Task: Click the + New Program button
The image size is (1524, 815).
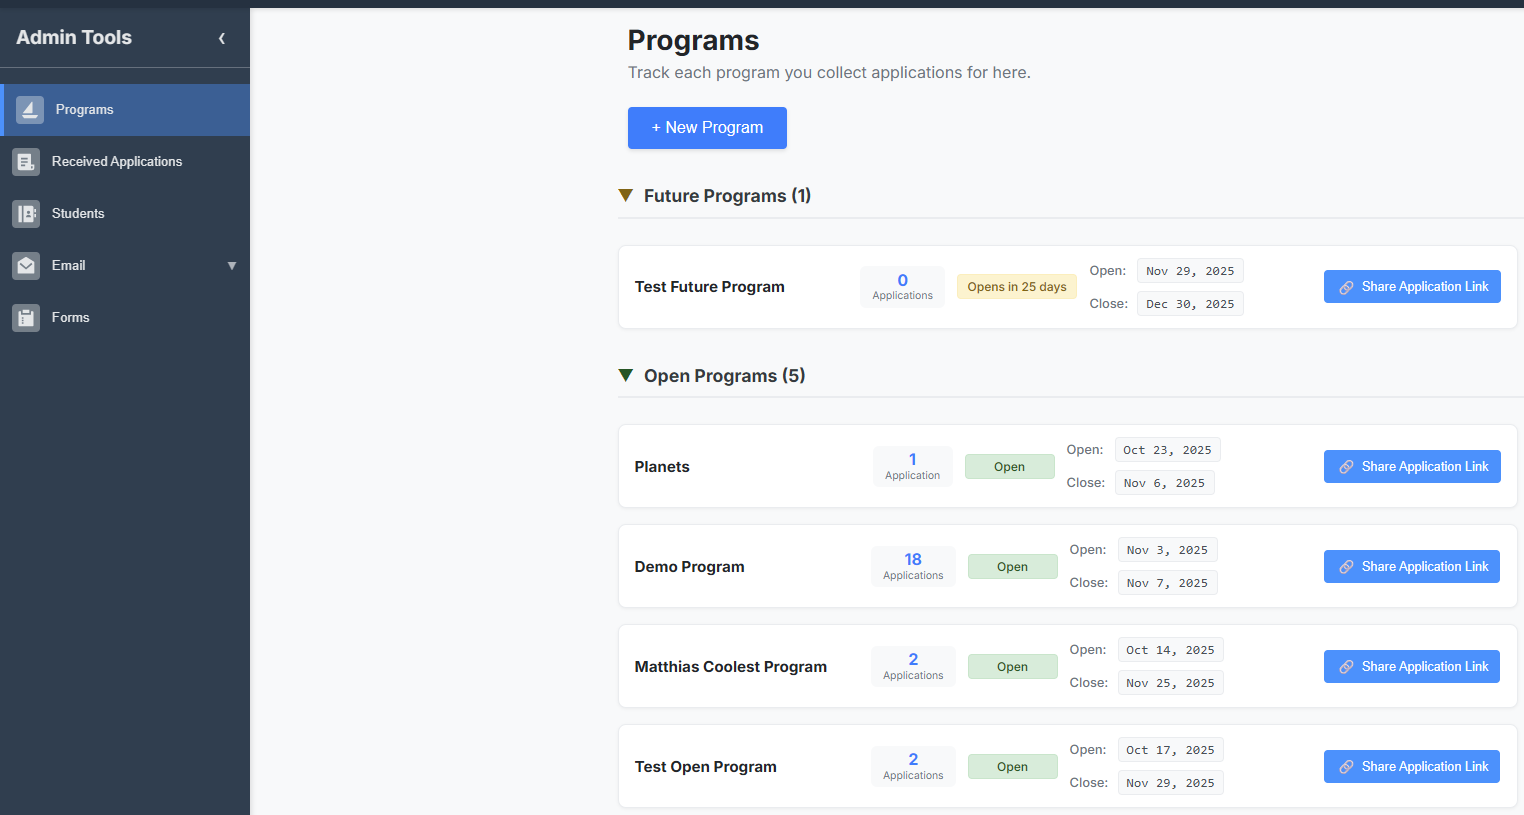Action: 707,127
